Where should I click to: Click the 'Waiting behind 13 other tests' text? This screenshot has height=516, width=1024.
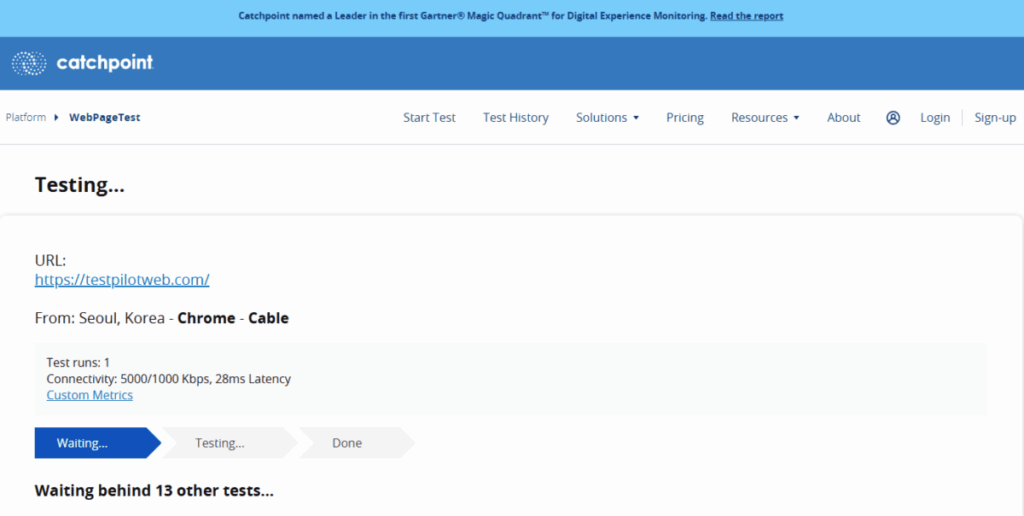click(x=154, y=491)
